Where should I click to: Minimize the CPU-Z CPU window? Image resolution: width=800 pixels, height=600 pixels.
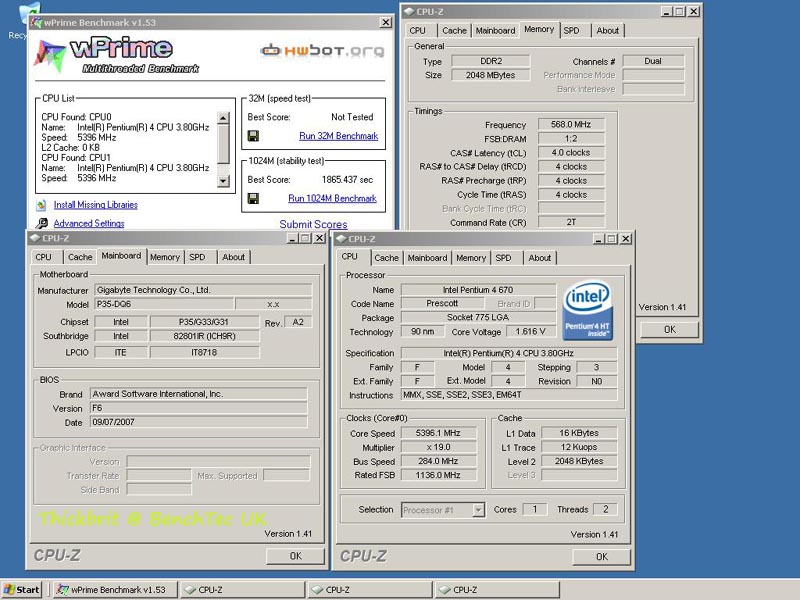(599, 239)
